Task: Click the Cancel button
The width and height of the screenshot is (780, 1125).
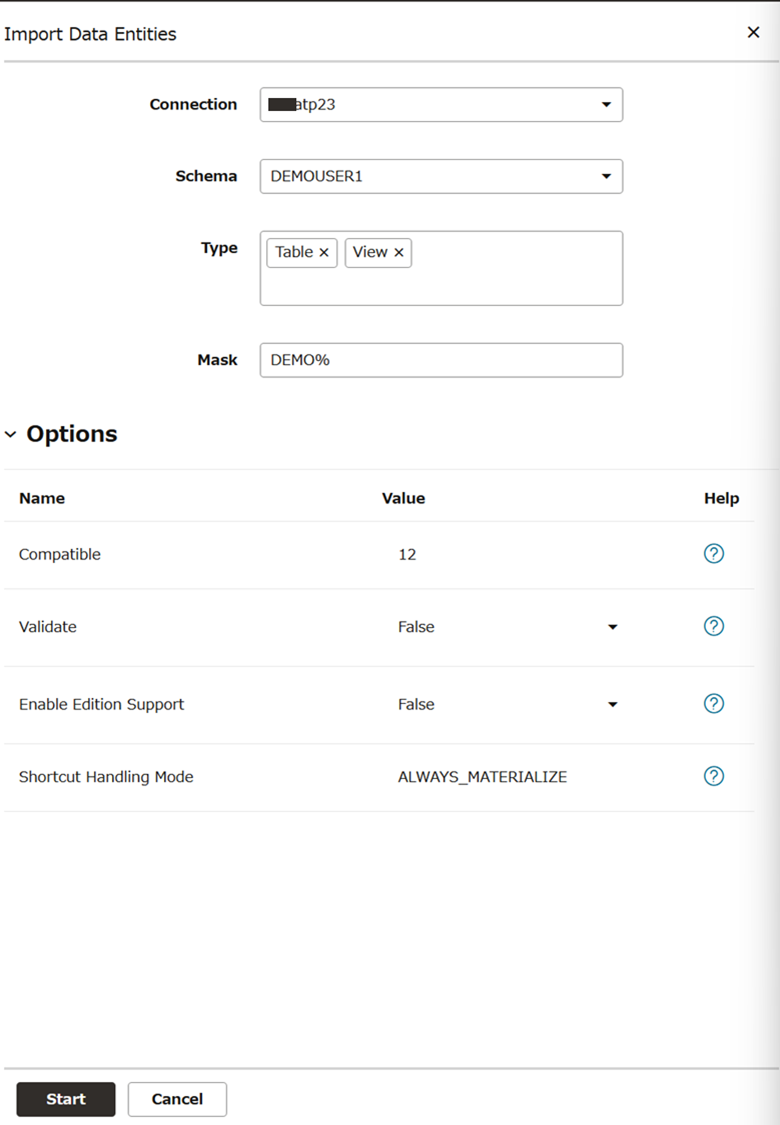Action: (177, 1099)
